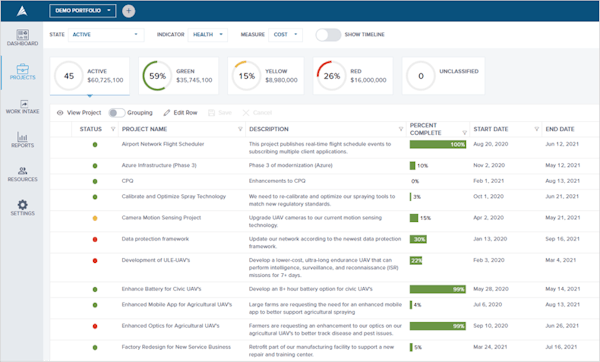
Task: Open the Indicator Health dropdown
Action: [207, 35]
